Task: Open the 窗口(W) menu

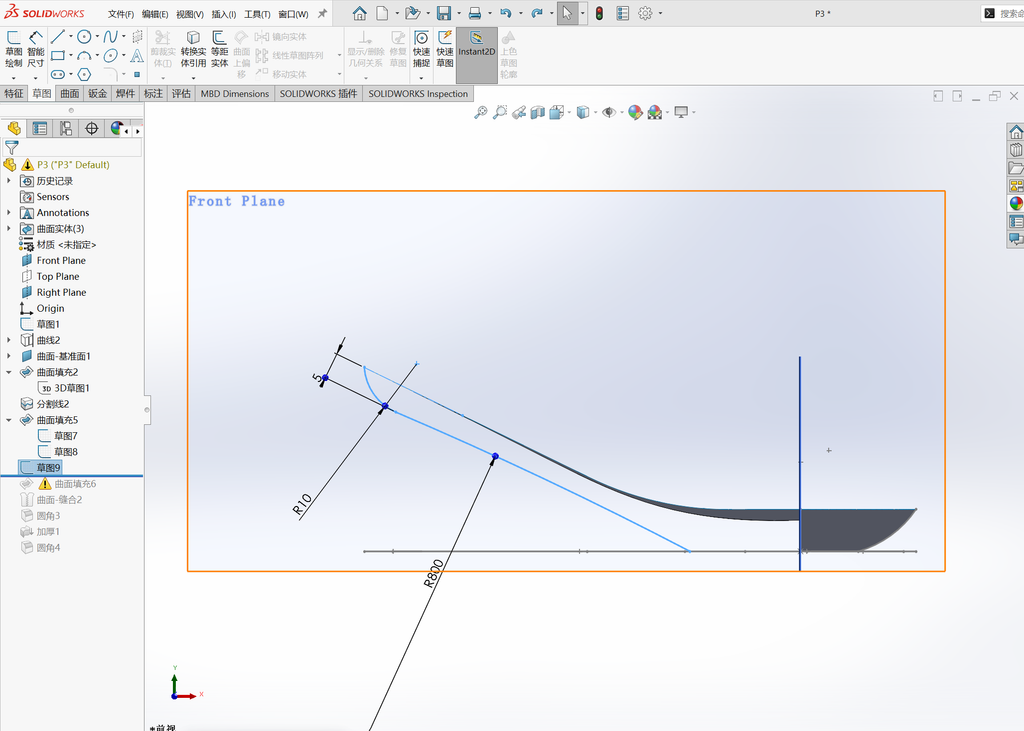Action: point(293,14)
